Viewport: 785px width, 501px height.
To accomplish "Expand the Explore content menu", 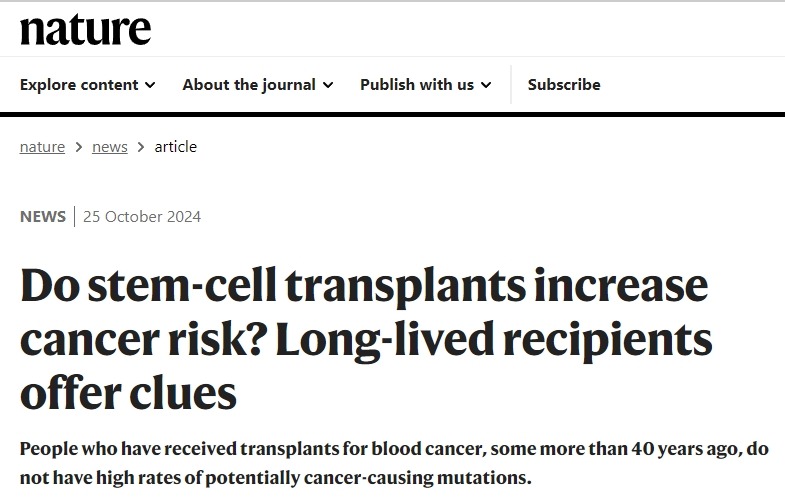I will click(87, 85).
